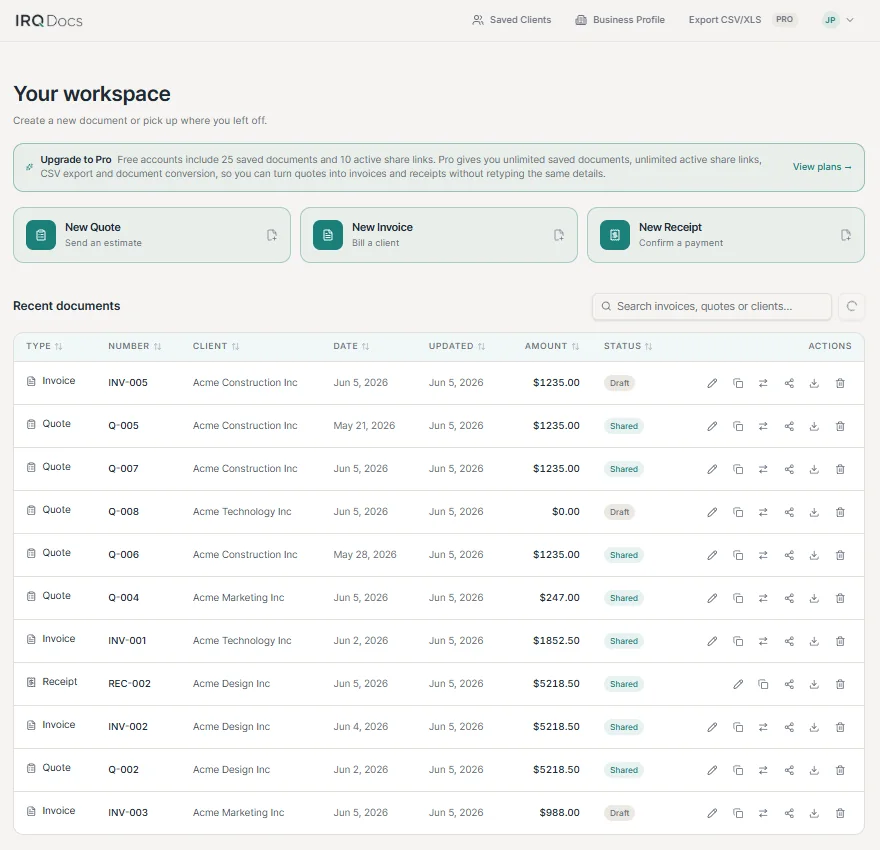The height and width of the screenshot is (850, 880).
Task: Edit invoice INV-003
Action: [x=712, y=814]
